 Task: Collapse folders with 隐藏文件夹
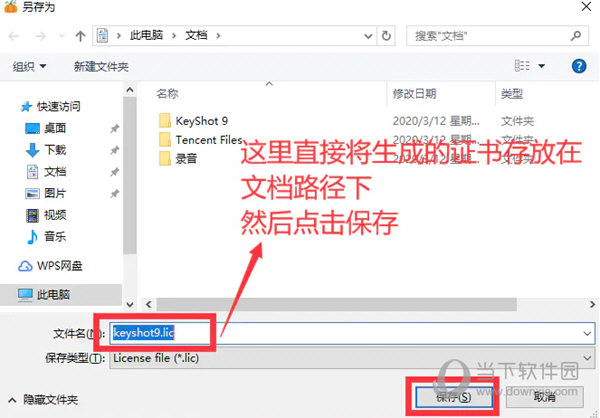point(42,400)
